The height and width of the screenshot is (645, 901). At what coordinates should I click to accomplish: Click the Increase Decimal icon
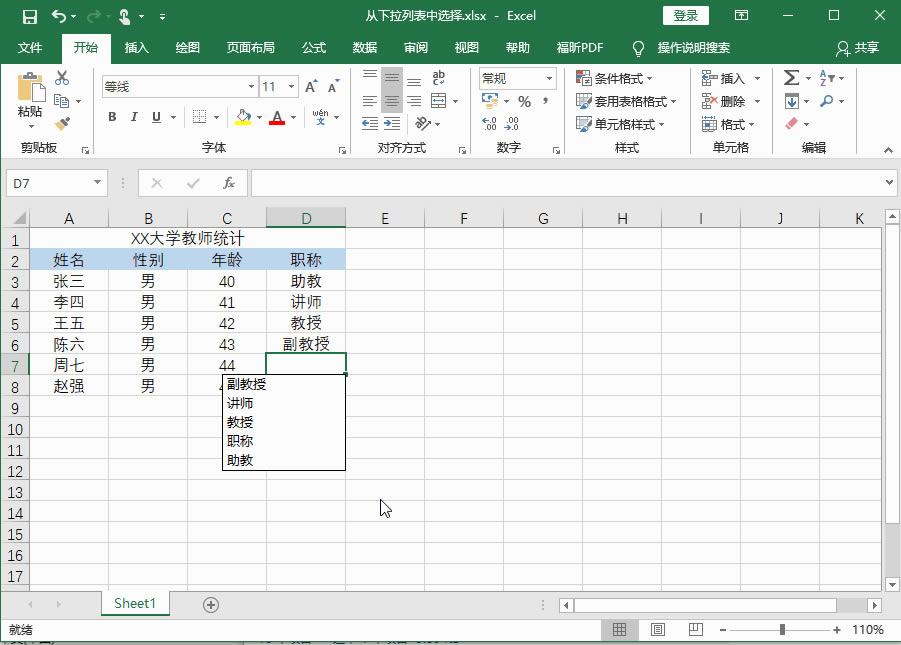488,124
